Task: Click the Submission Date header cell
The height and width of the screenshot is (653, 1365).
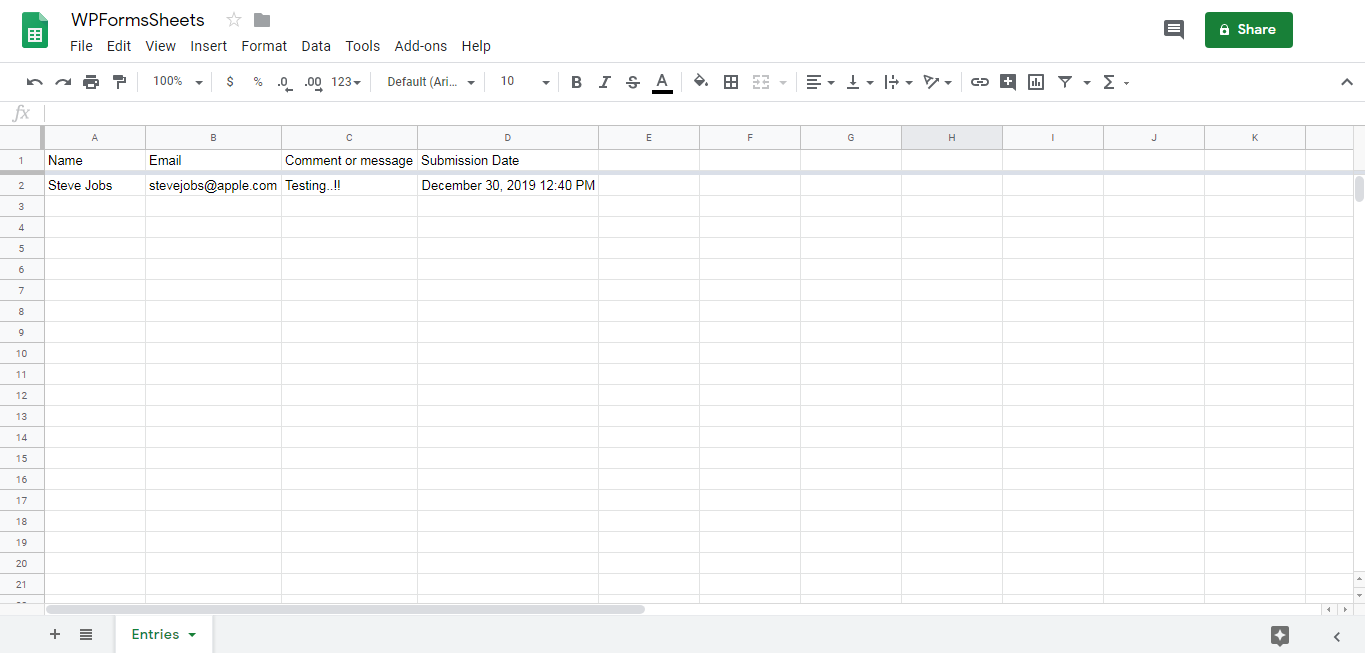Action: [x=508, y=160]
